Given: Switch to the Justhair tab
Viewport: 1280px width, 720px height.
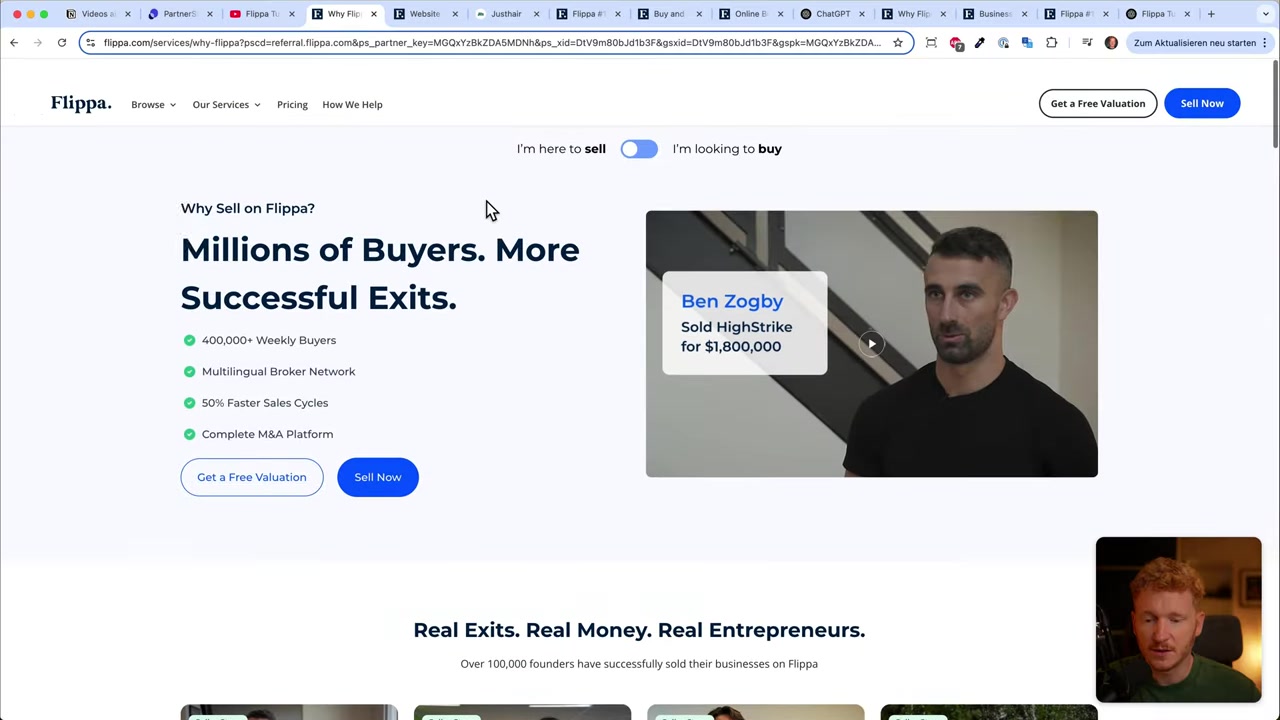Looking at the screenshot, I should [x=506, y=14].
